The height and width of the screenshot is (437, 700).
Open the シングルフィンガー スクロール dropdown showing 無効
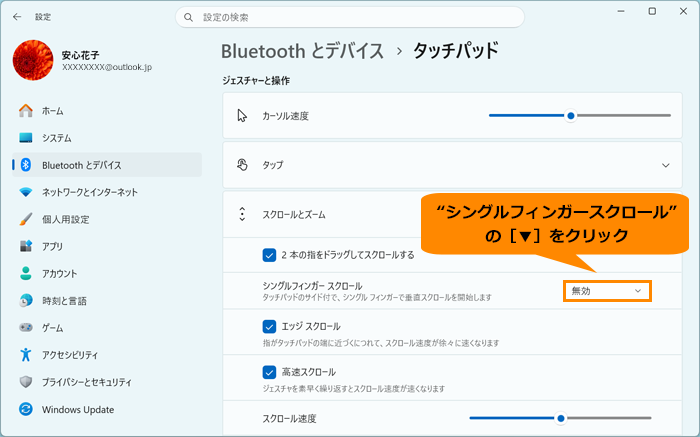[607, 291]
